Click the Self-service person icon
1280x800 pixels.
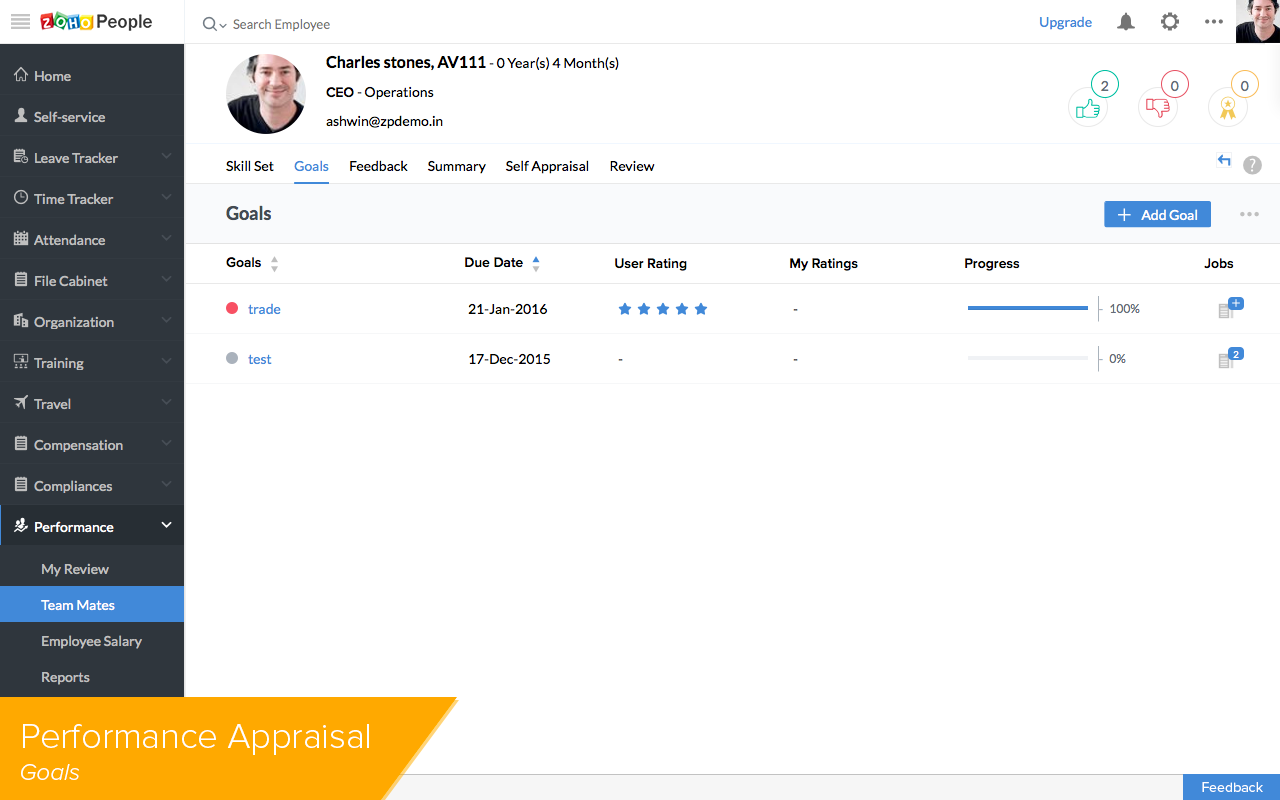click(x=21, y=116)
